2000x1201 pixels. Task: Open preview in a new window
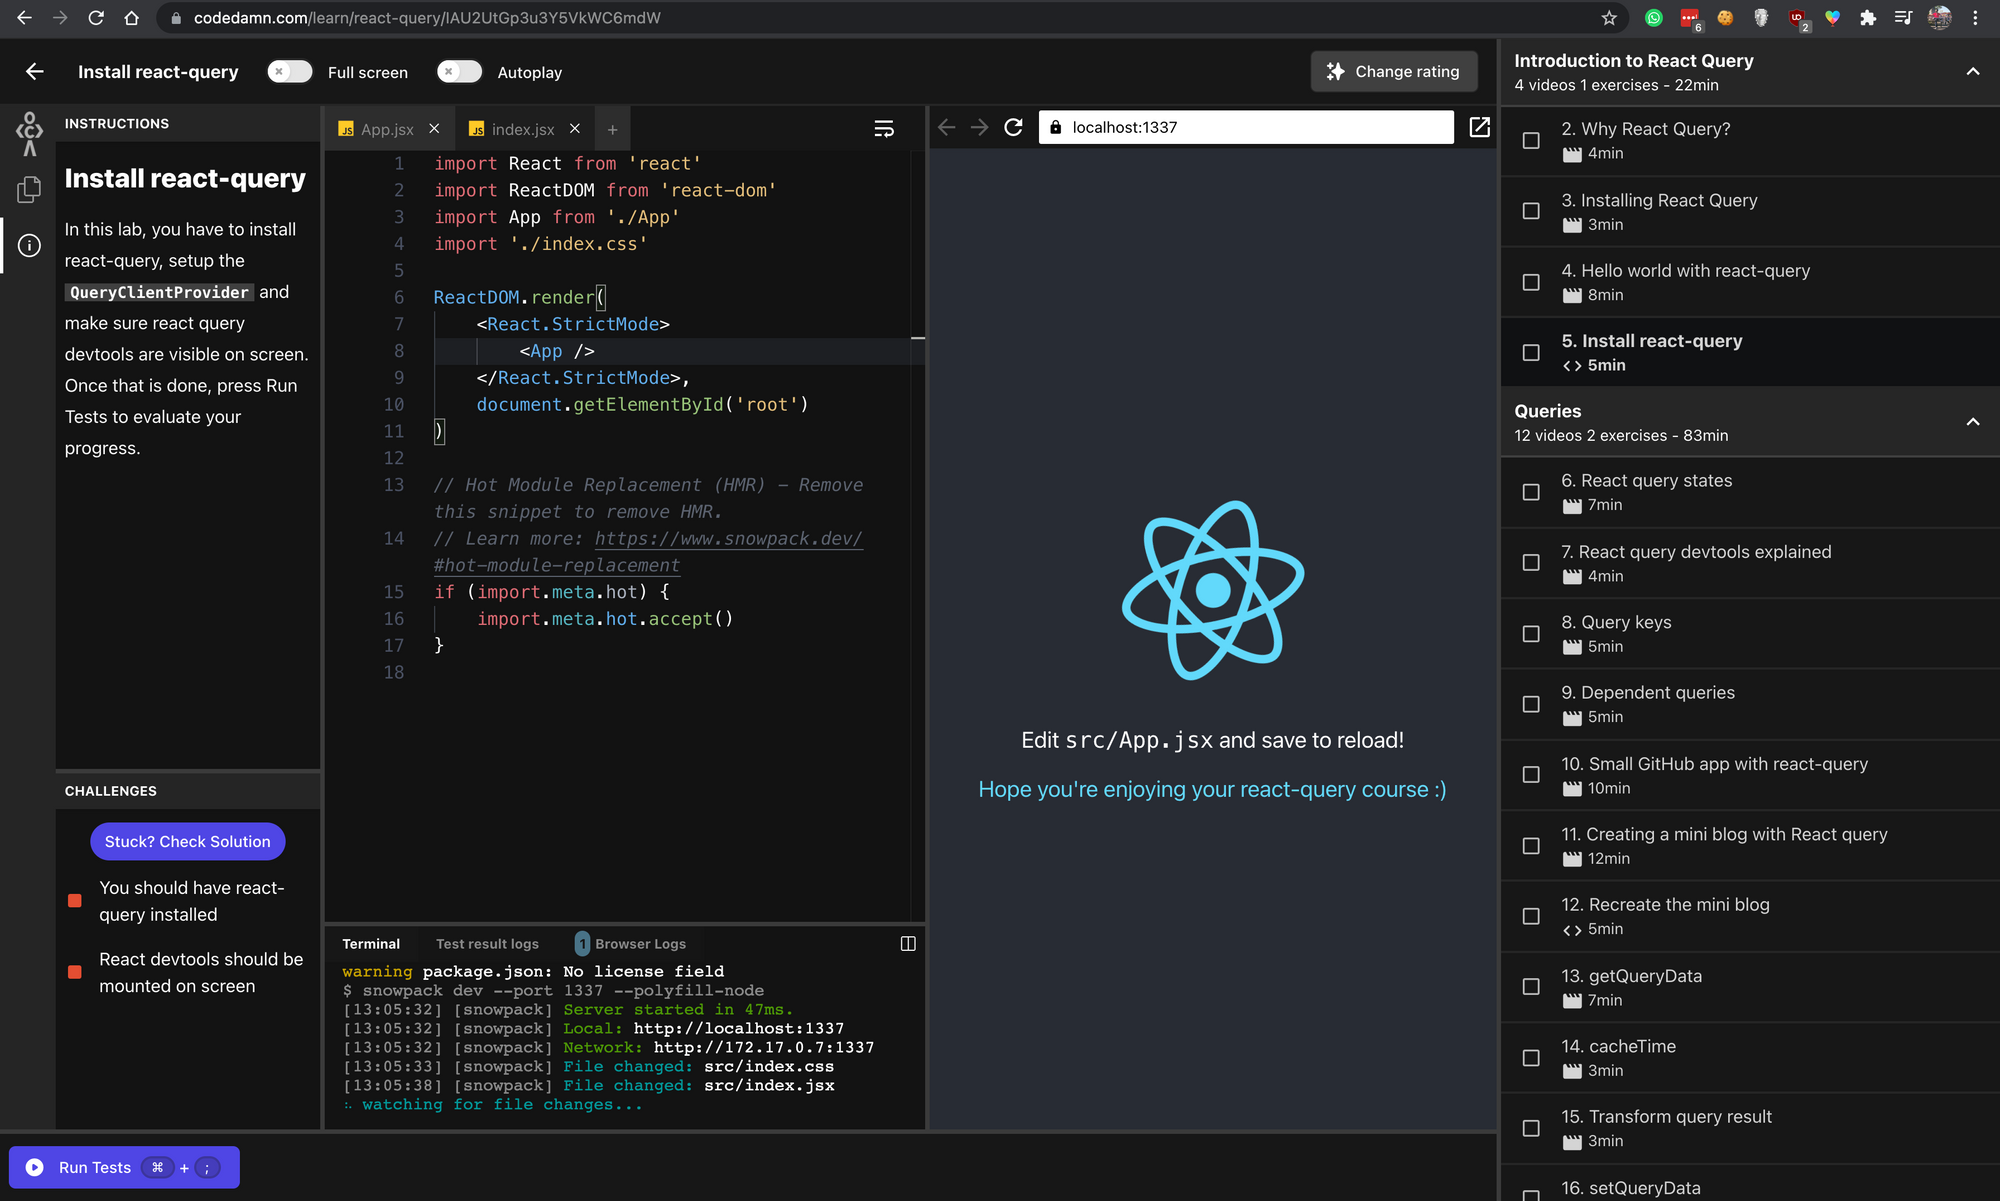(1480, 127)
